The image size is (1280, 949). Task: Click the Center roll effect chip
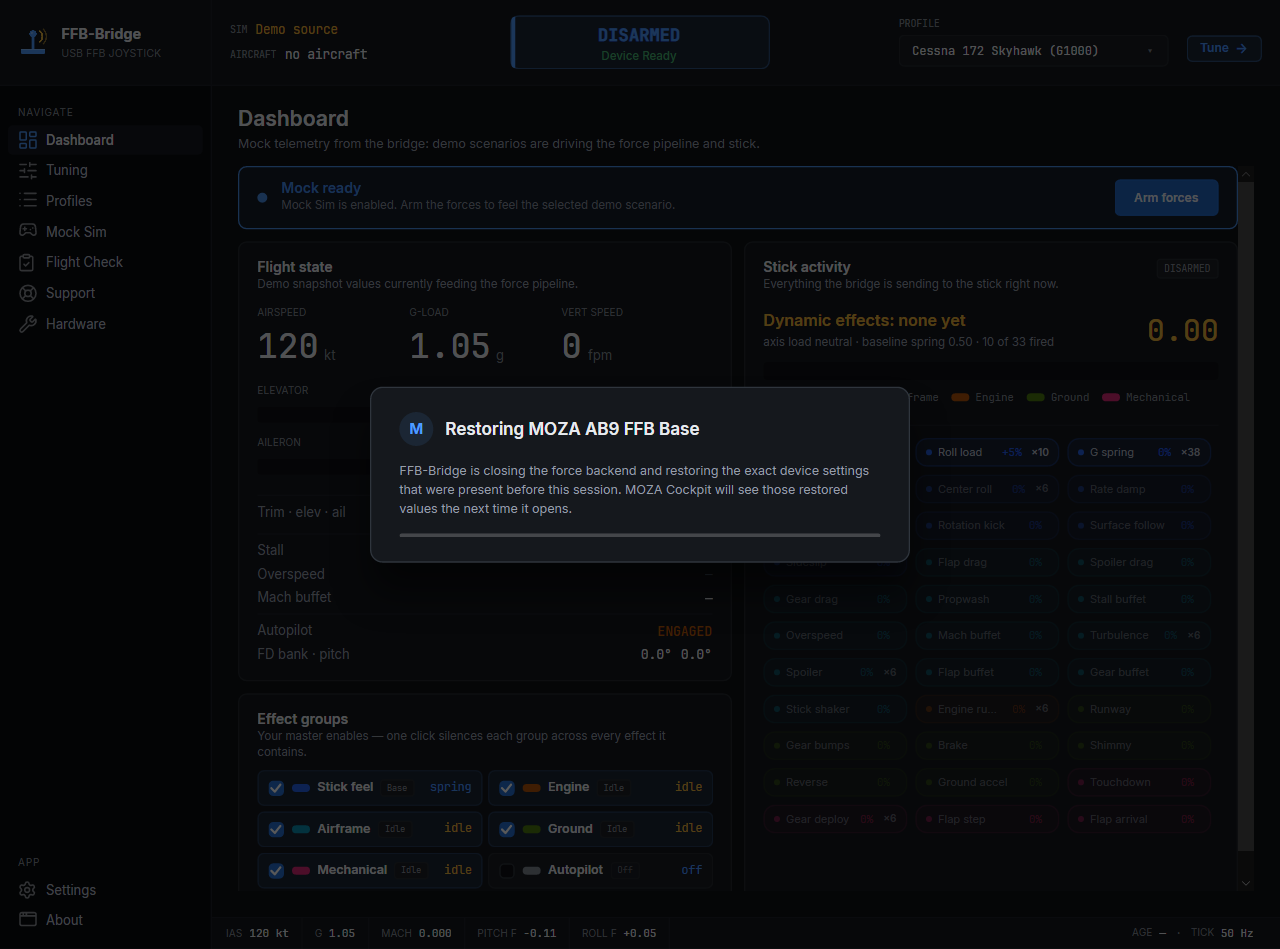[x=987, y=489]
